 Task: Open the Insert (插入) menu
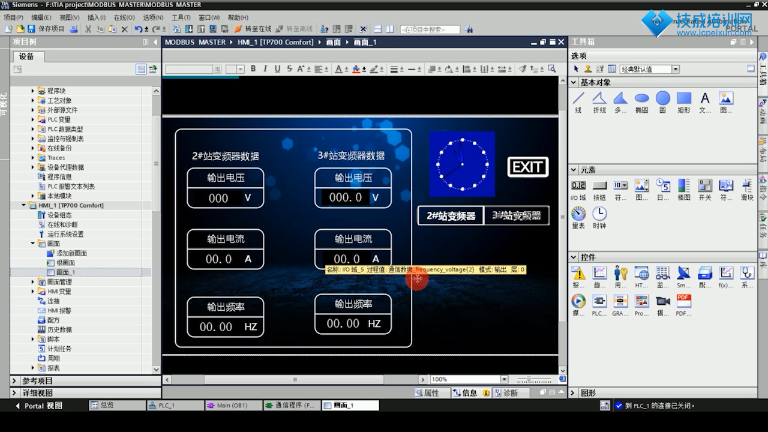pos(96,17)
